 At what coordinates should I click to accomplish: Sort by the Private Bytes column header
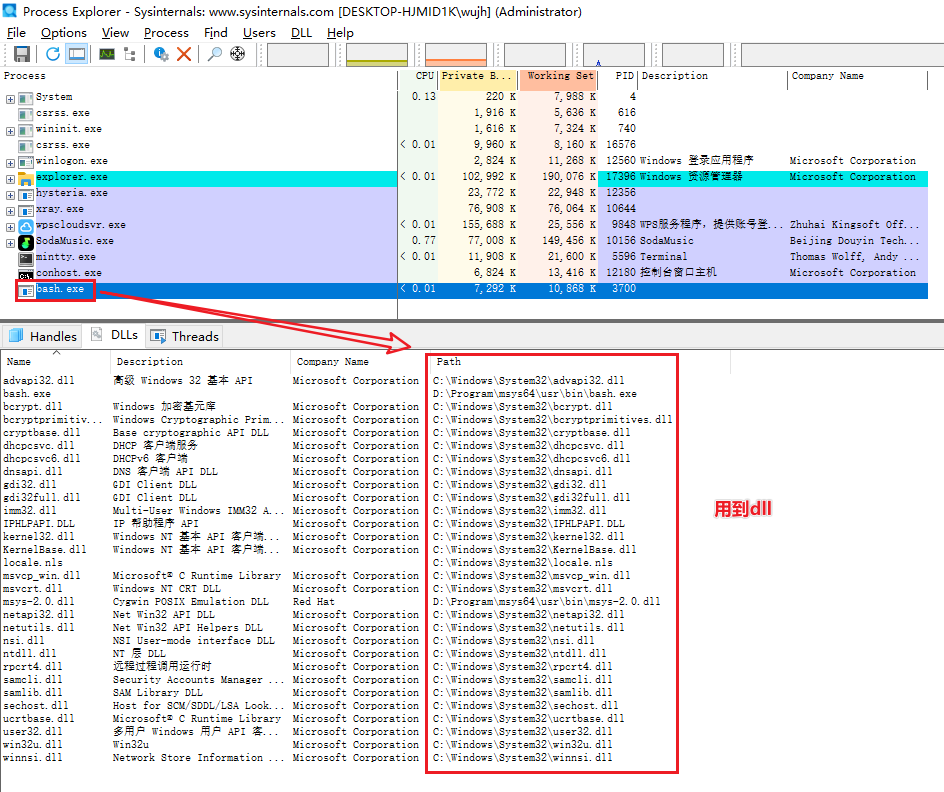point(478,76)
